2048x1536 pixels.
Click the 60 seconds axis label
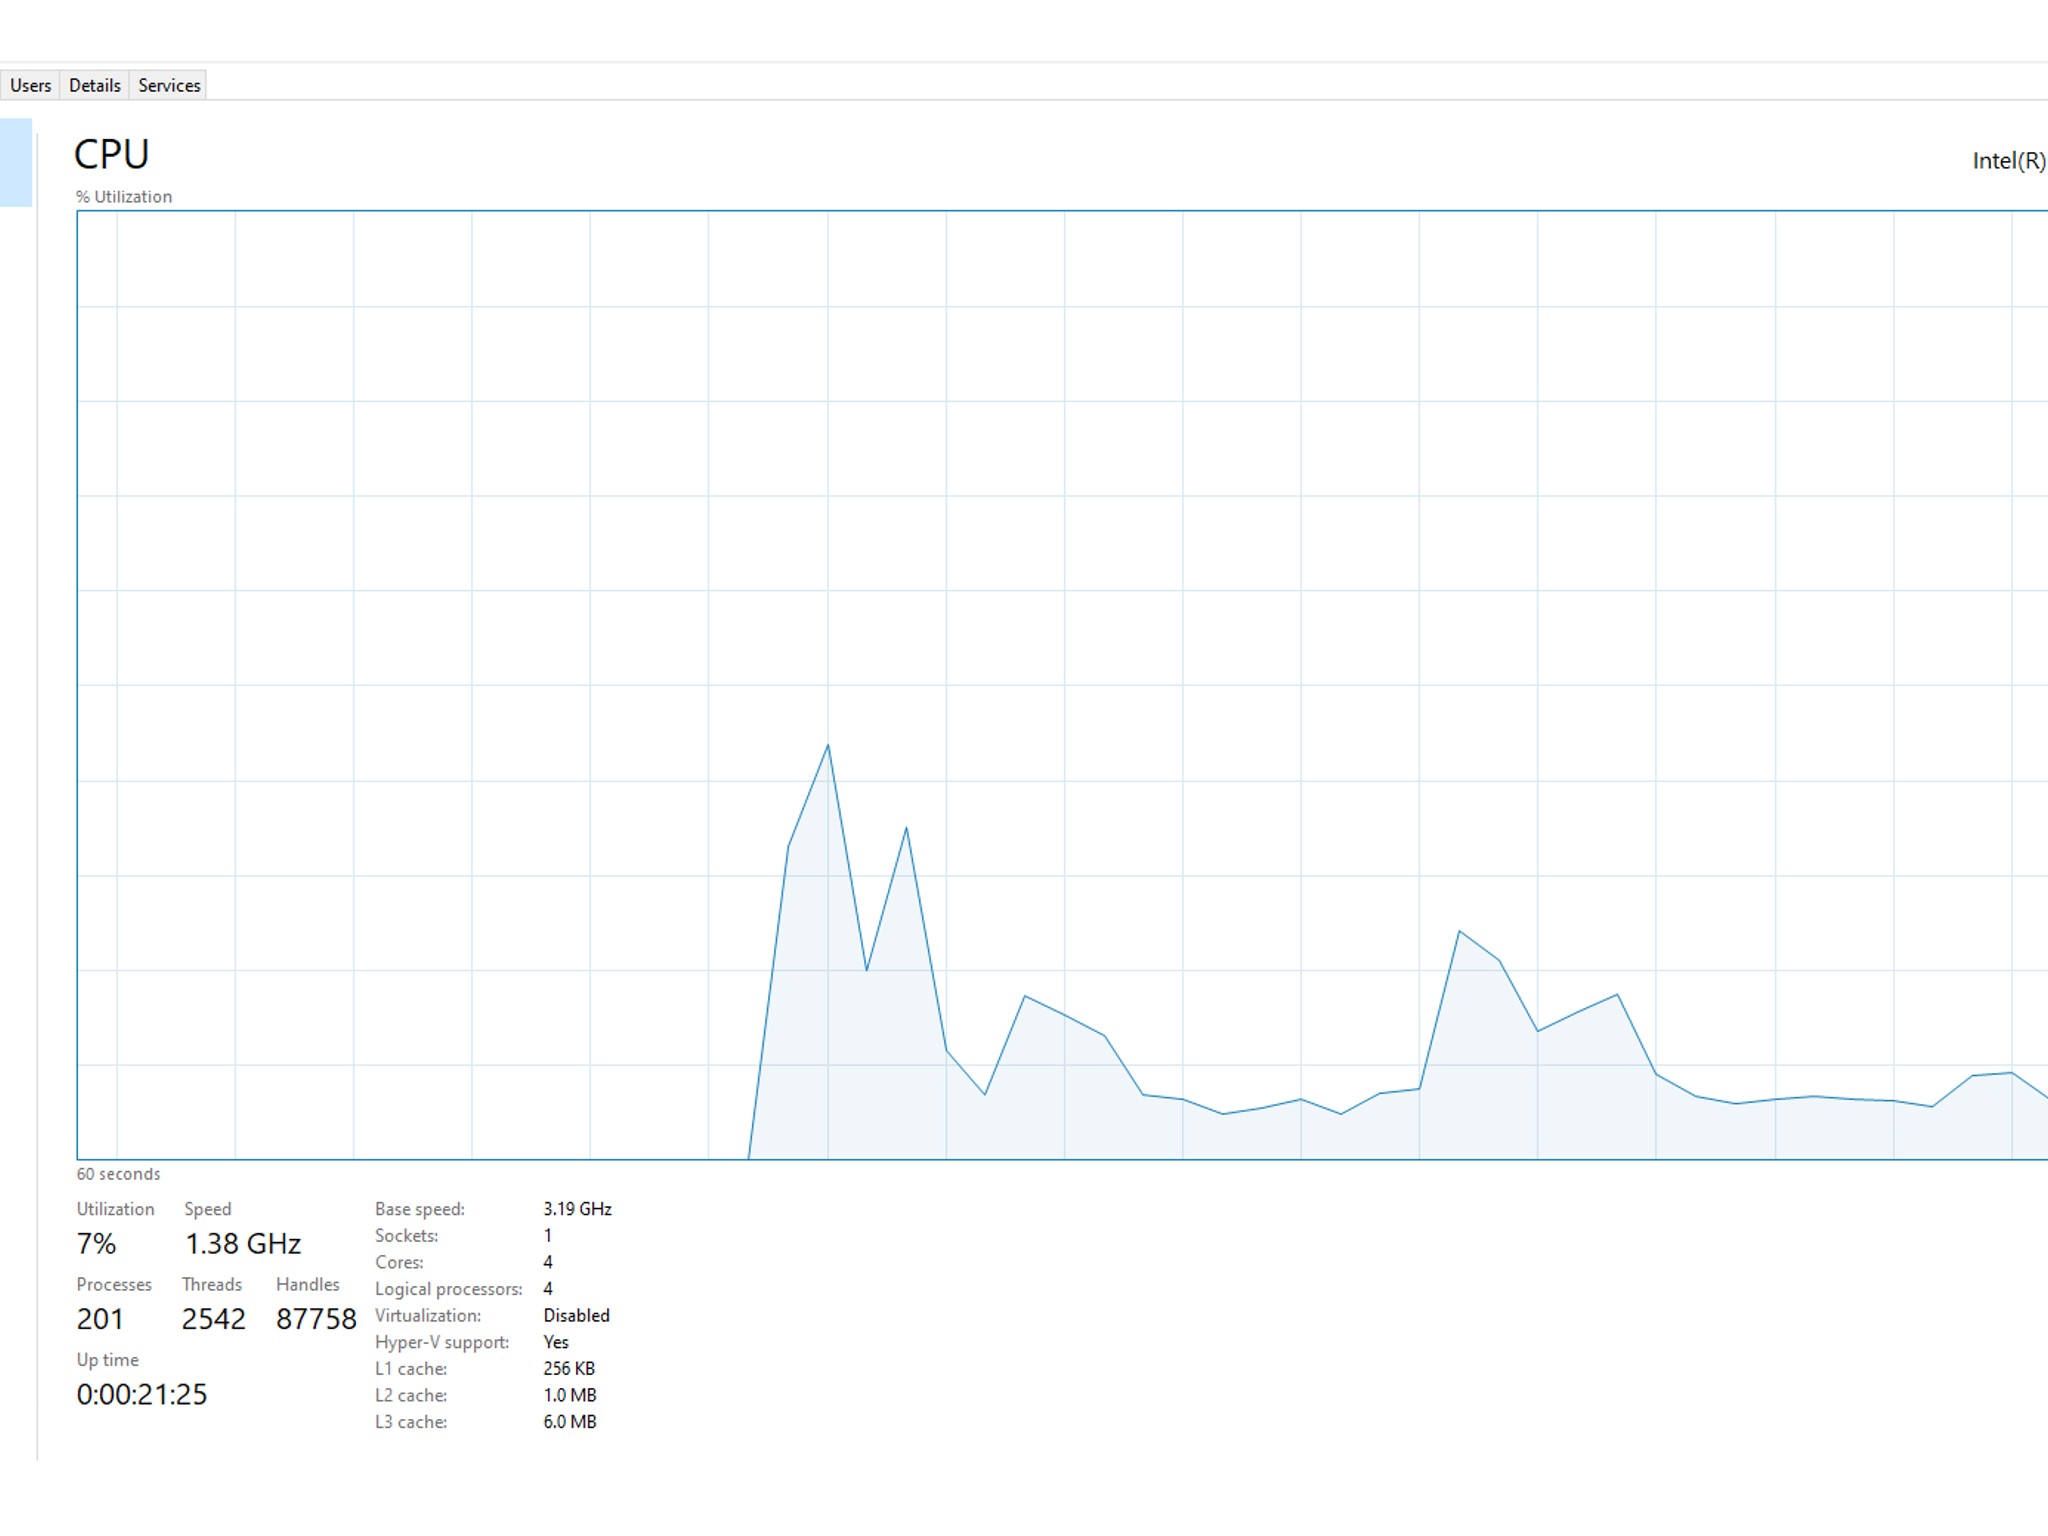point(118,1174)
